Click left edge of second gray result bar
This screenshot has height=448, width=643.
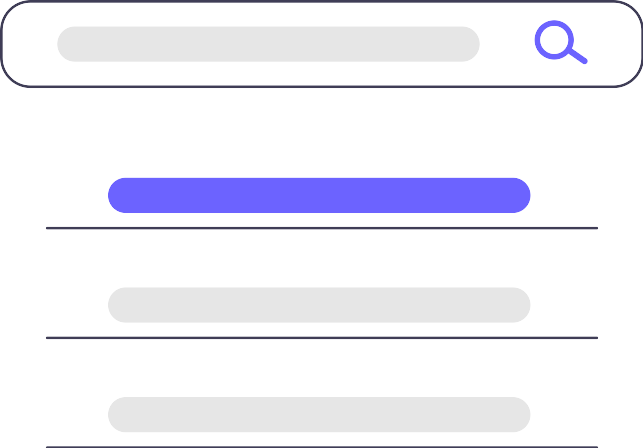[x=120, y=305]
